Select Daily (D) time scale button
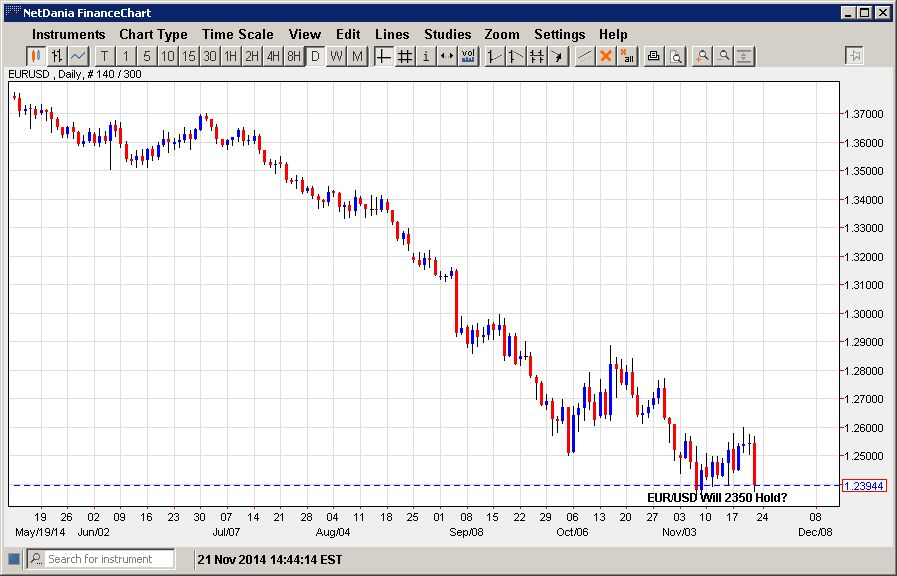 315,56
